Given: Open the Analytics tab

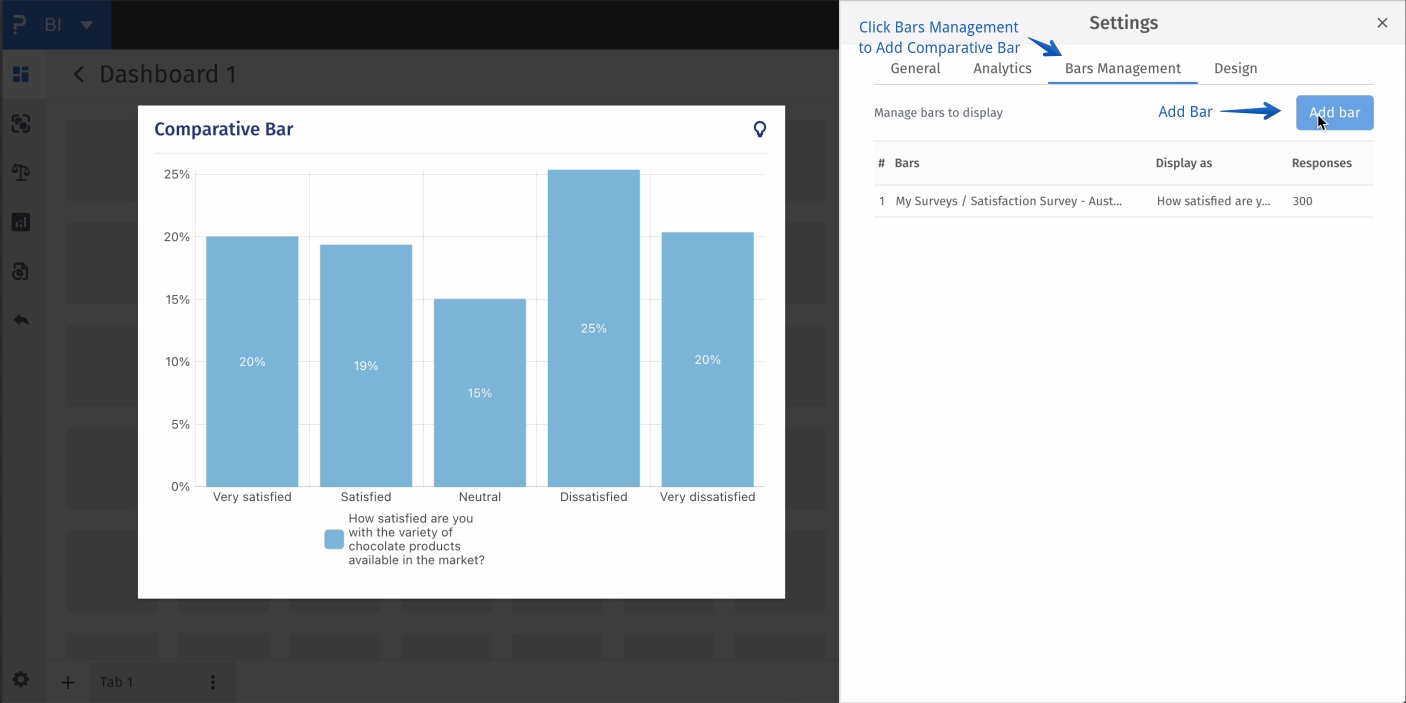Looking at the screenshot, I should click(x=1002, y=68).
